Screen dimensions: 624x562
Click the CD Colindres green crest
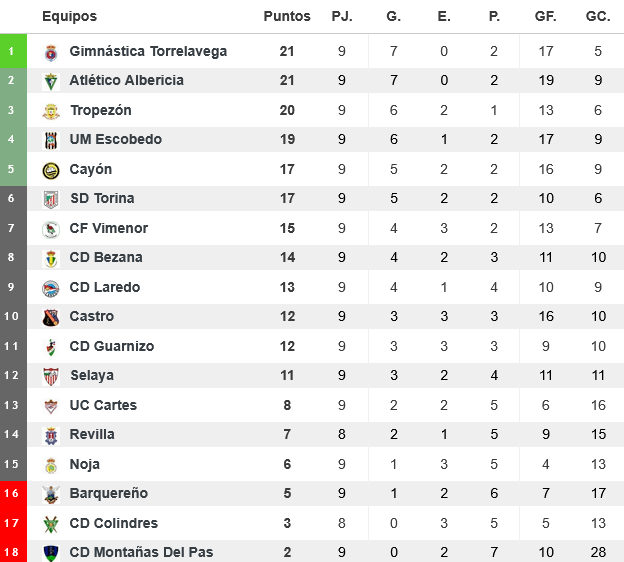point(51,523)
